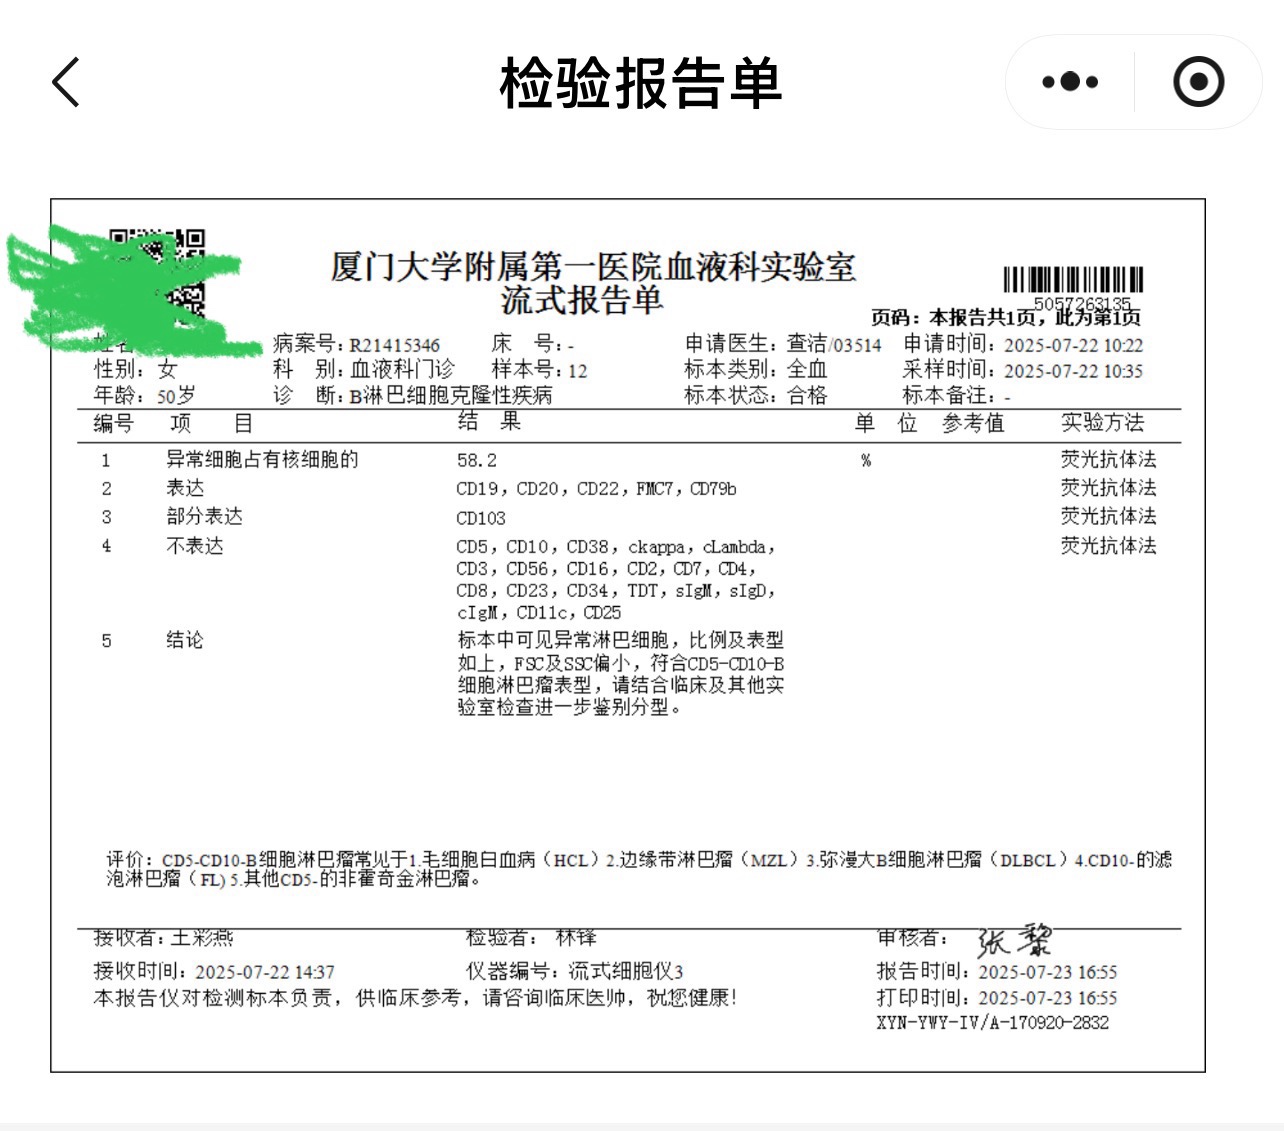The image size is (1284, 1131).
Task: Tap diagnosis text B淋巴细胞克隆性疾病
Action: (450, 396)
